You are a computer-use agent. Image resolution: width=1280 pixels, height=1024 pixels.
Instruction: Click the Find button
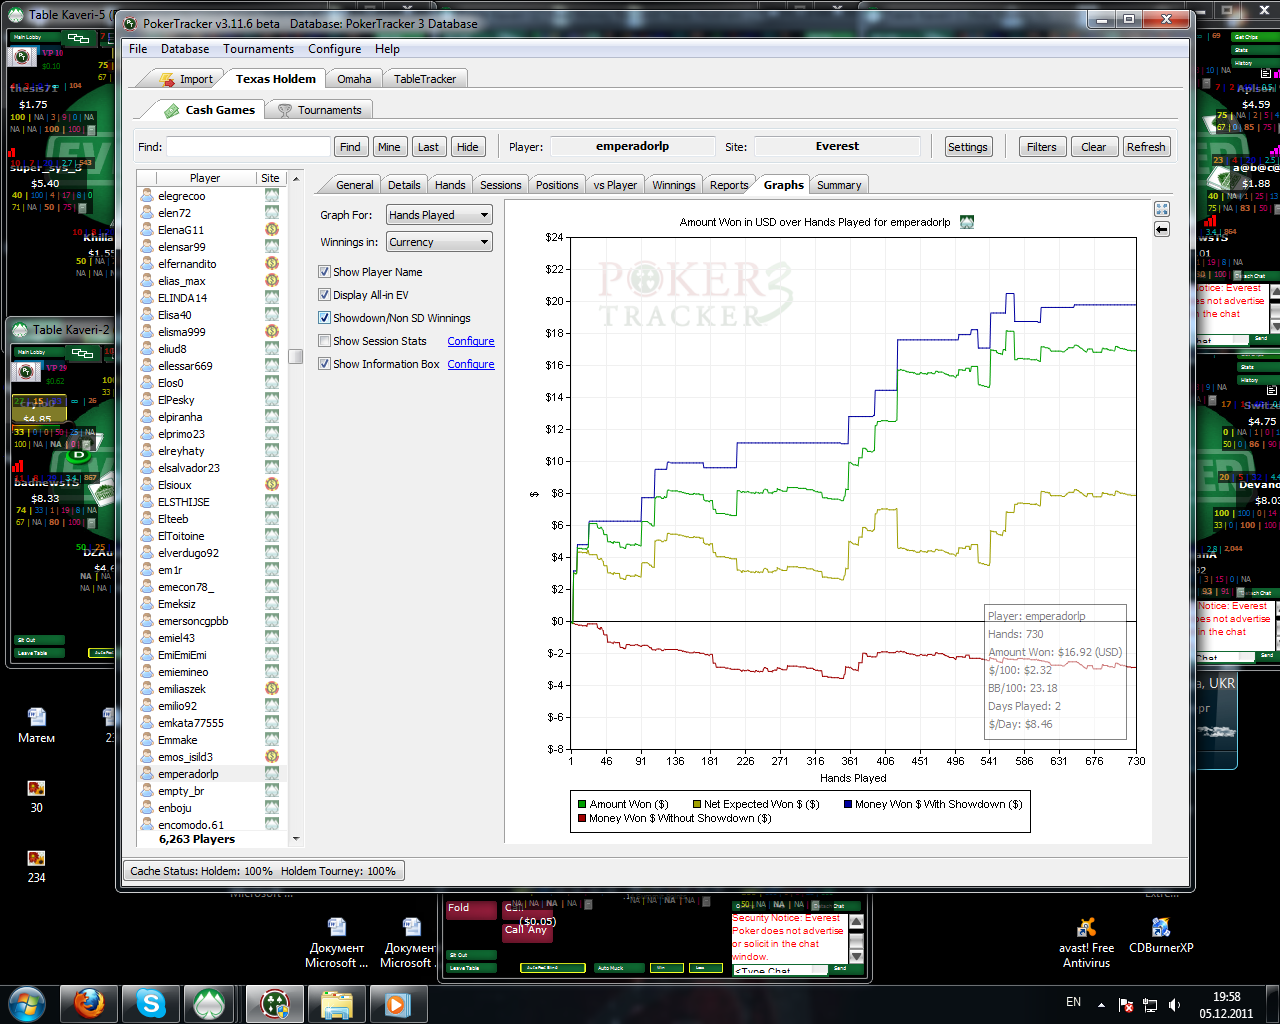tap(350, 147)
